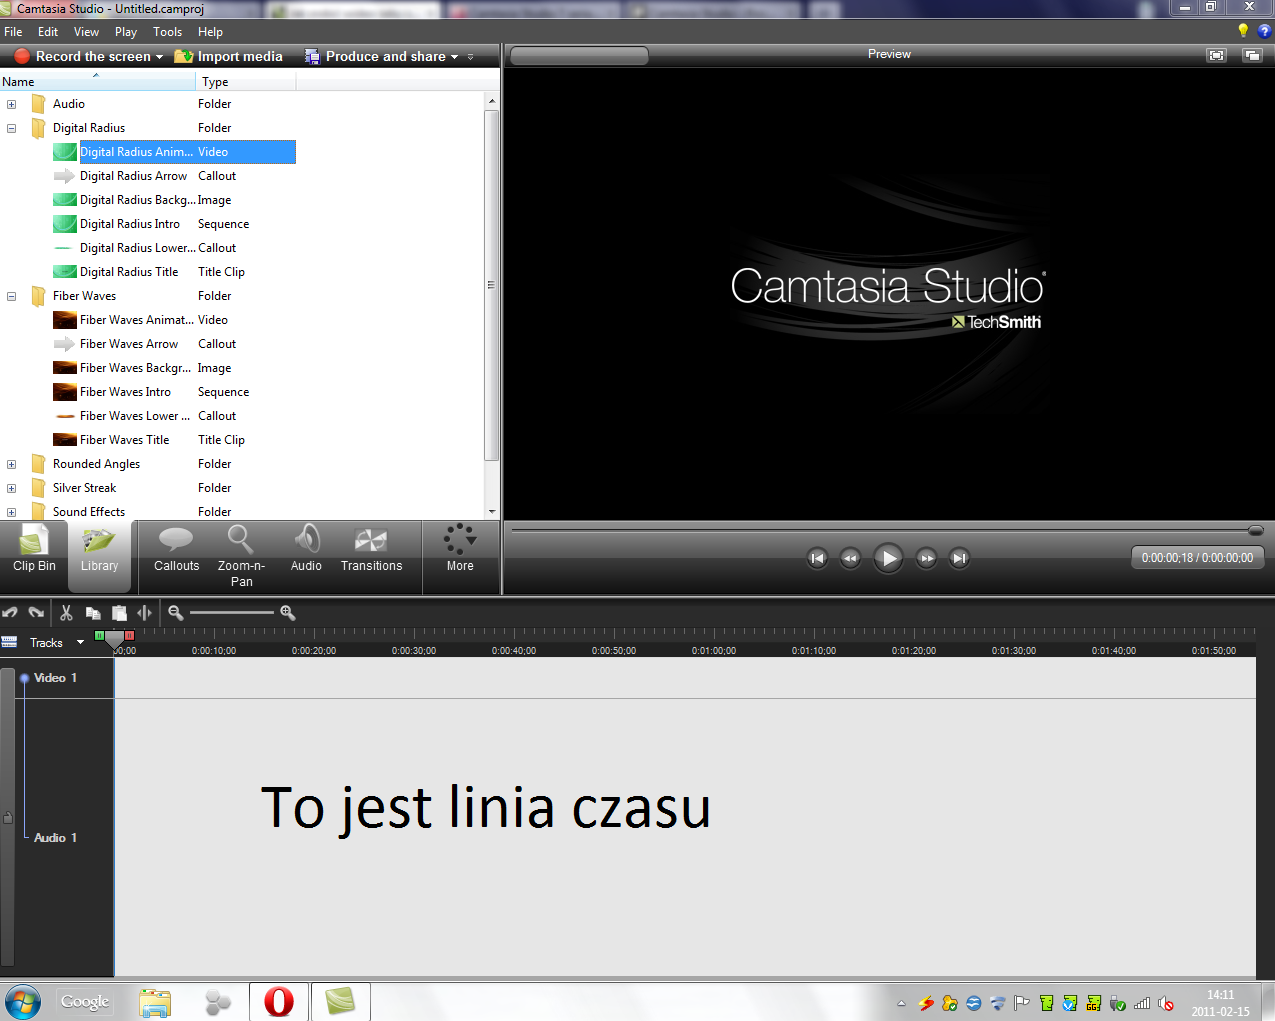Open the File menu
1275x1021 pixels.
(13, 32)
